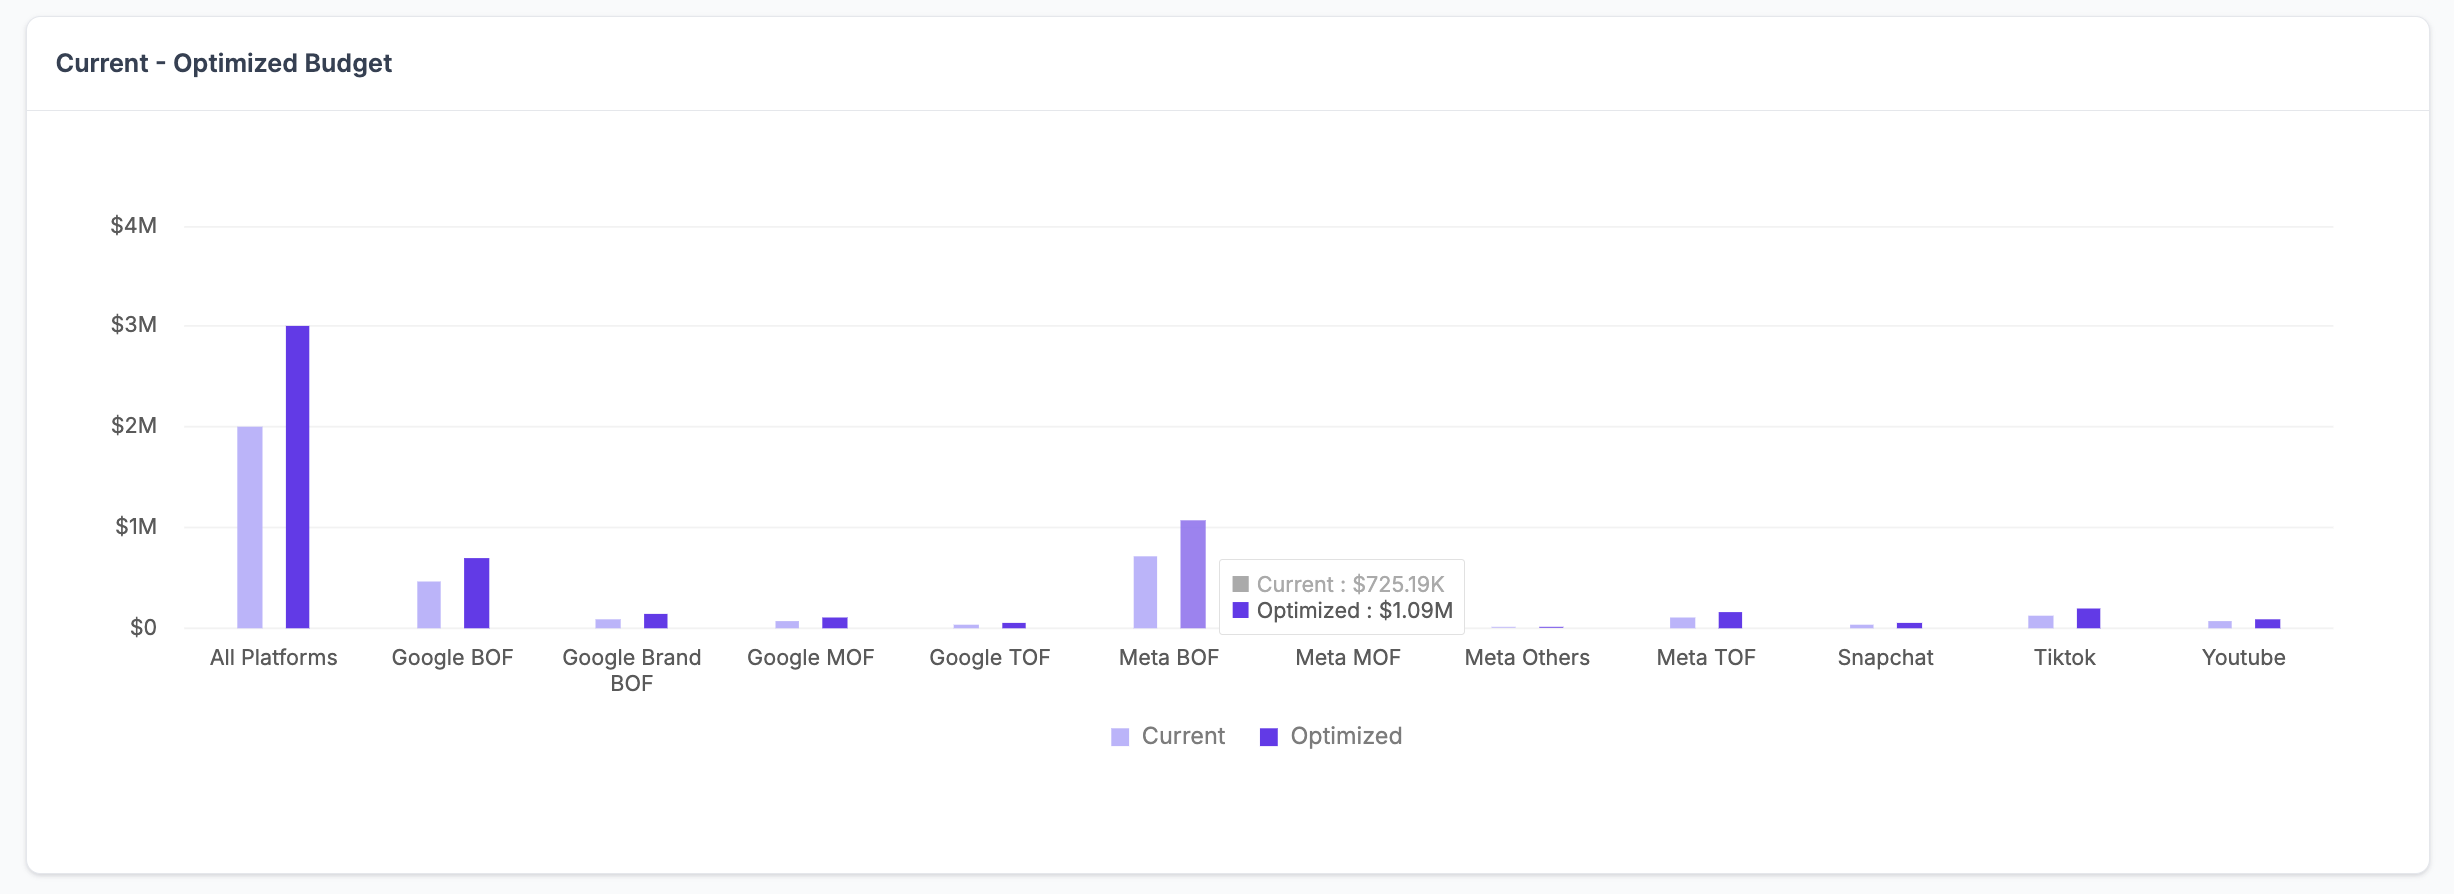Select the Google BOF Current bar
The height and width of the screenshot is (894, 2454).
tap(429, 604)
